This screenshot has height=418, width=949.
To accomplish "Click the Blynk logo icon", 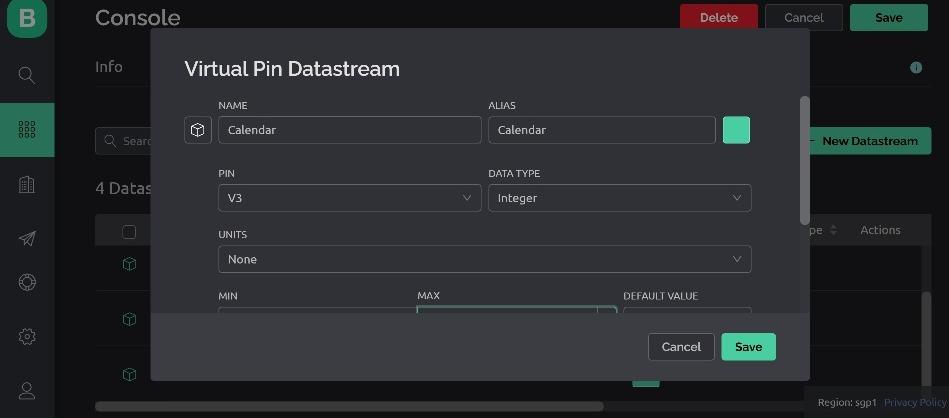I will [27, 19].
